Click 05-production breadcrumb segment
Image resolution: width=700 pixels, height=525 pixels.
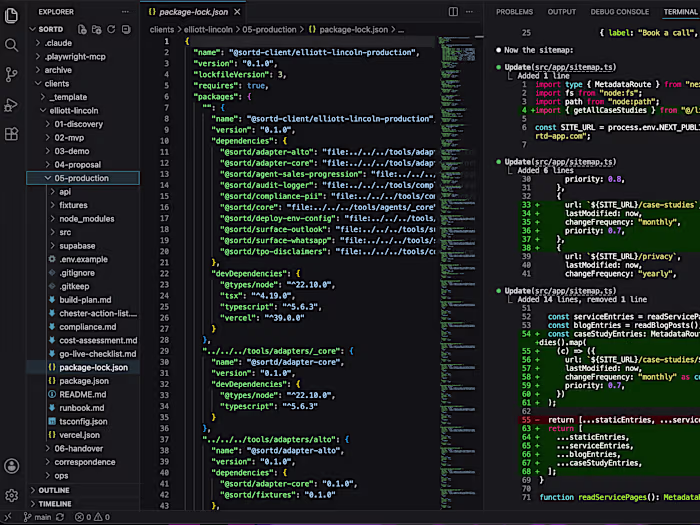(x=269, y=30)
